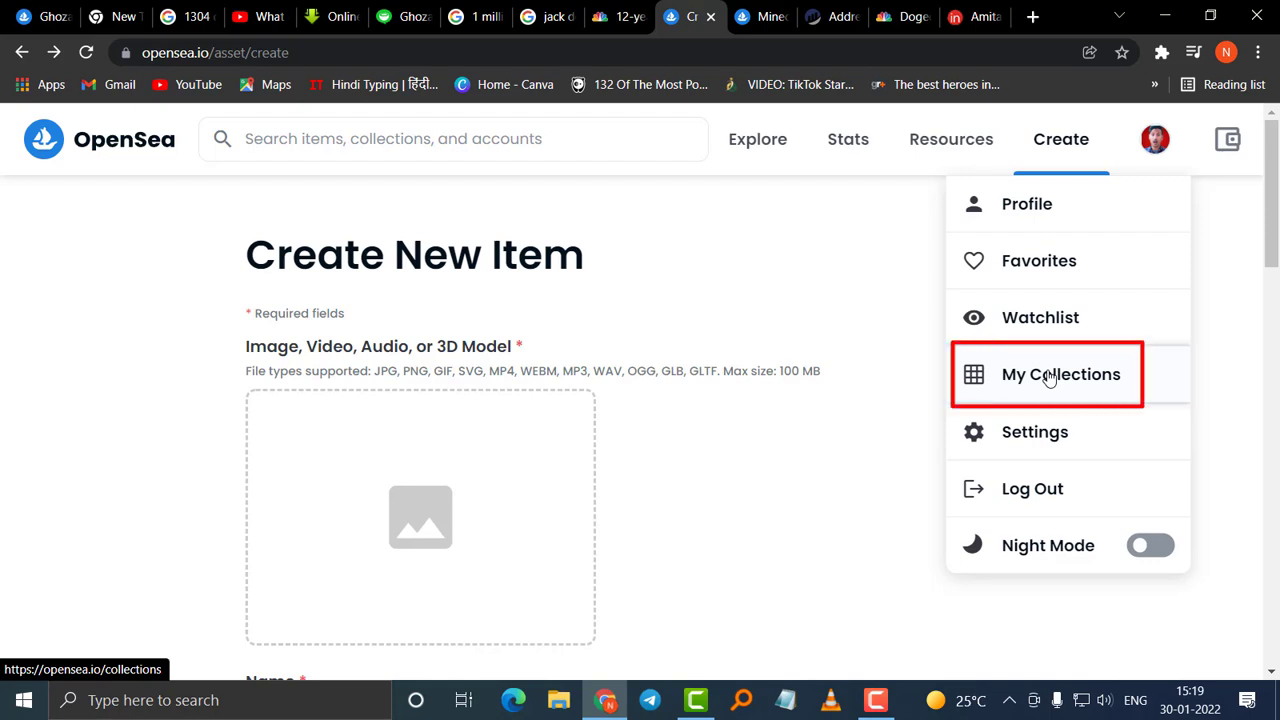Open Watchlist from account menu

[x=1068, y=318]
